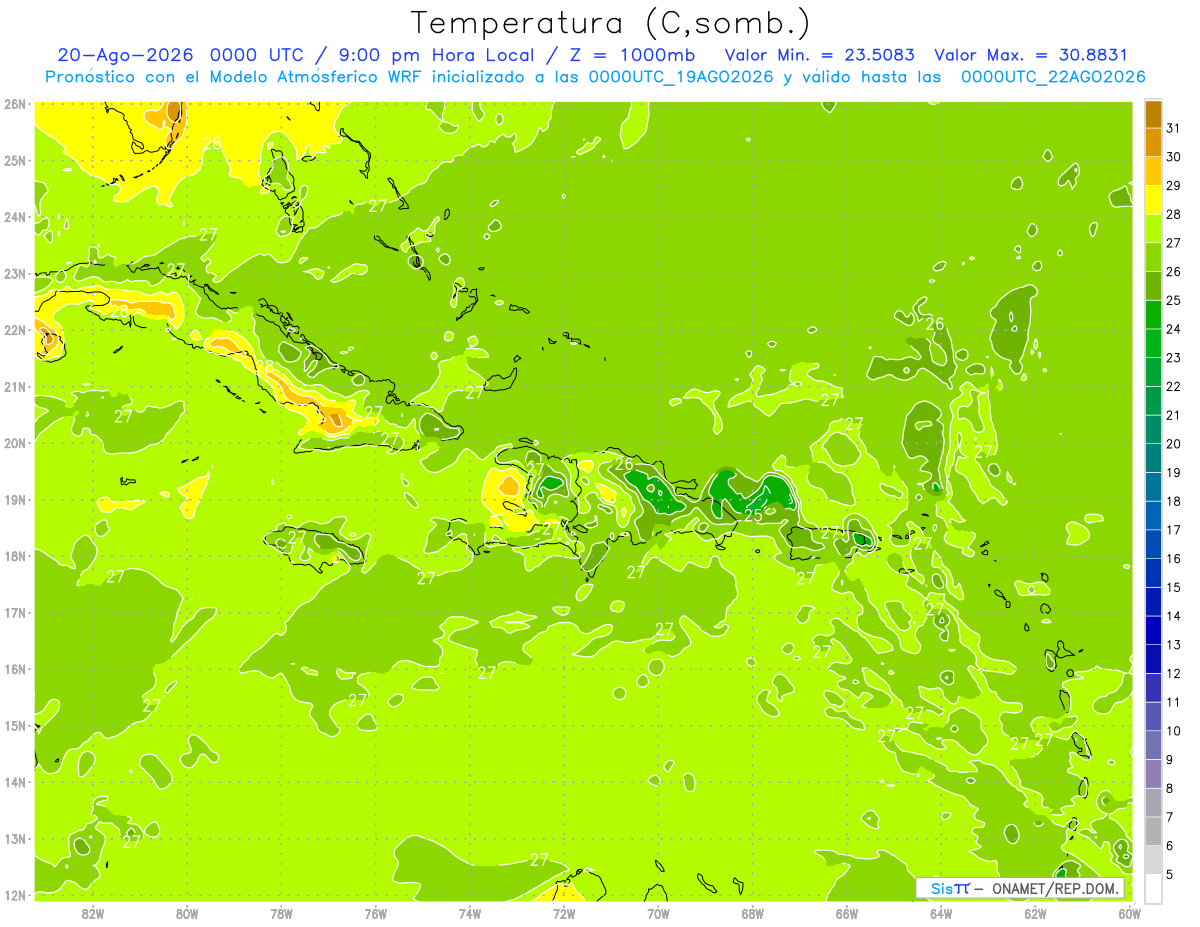Pick the blue legend swatch between 16 and 17
The width and height of the screenshot is (1200, 927).
1153,543
